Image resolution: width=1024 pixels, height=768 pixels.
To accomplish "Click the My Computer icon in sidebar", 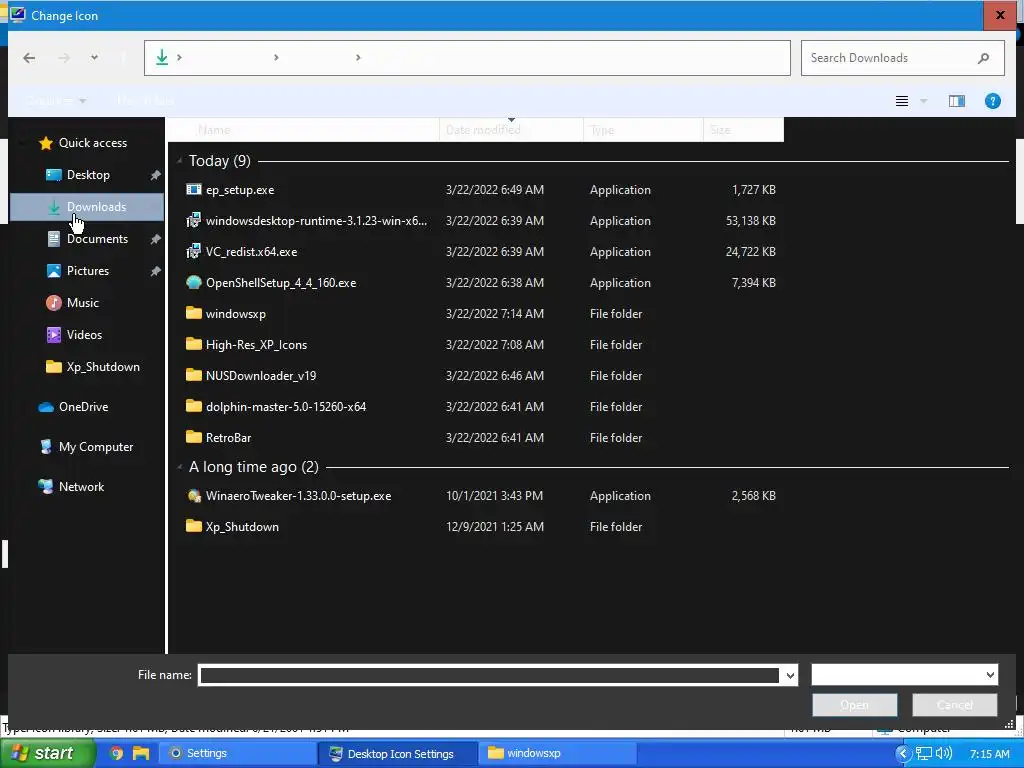I will pos(46,447).
